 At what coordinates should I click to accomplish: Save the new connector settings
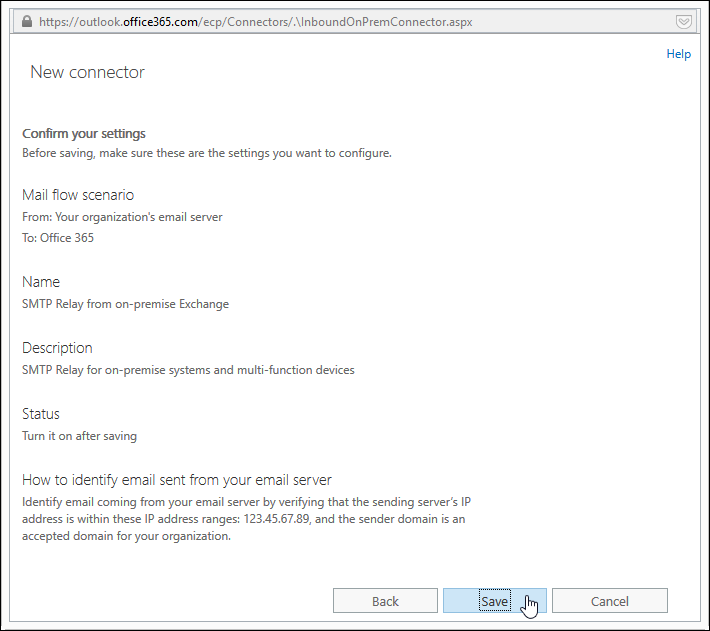tap(494, 601)
